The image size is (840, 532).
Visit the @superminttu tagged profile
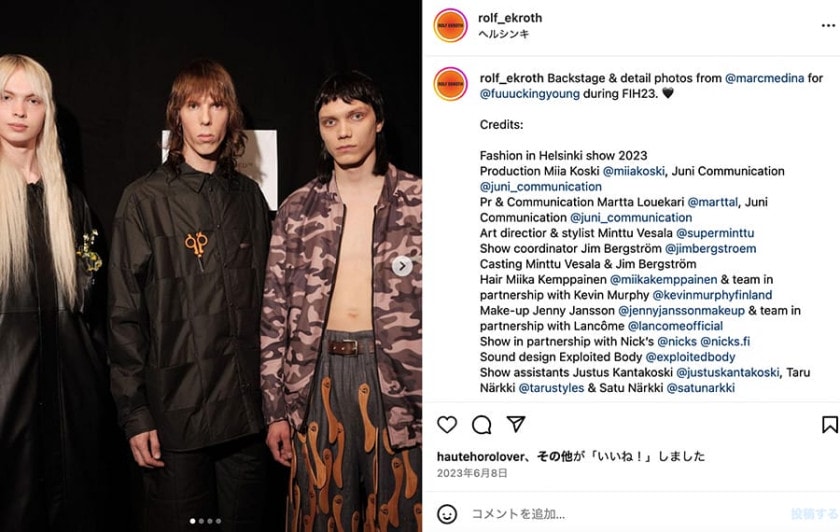(715, 234)
